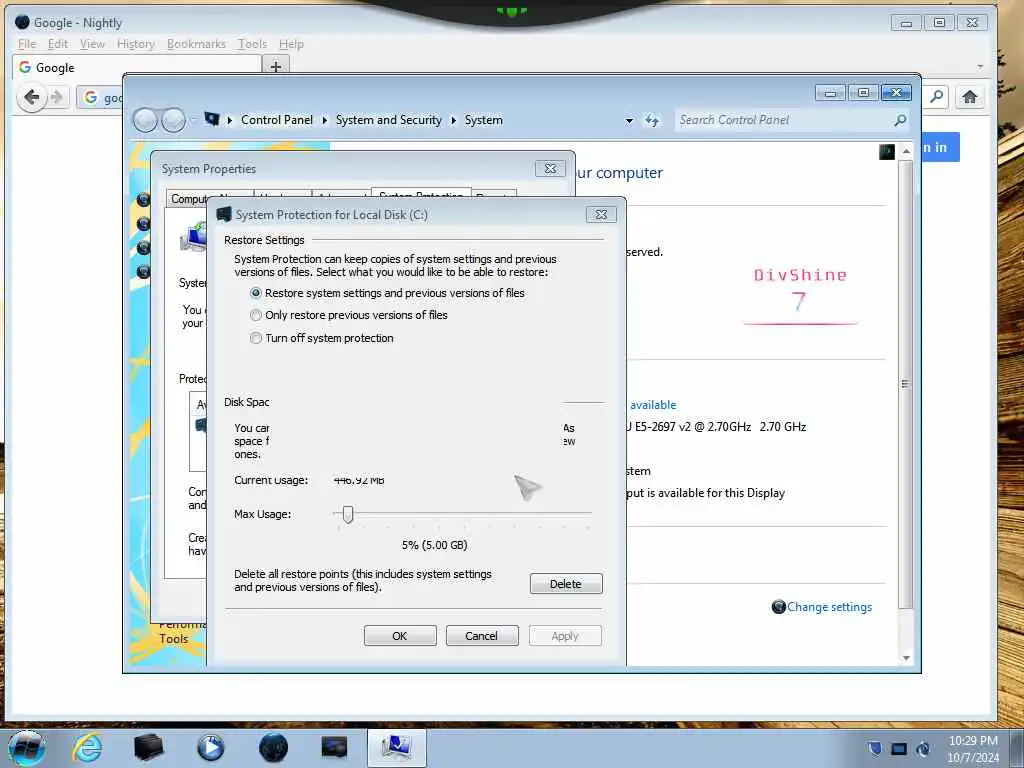Screen dimensions: 1024x768
Task: Select Restore system settings and previous versions radio
Action: click(256, 293)
